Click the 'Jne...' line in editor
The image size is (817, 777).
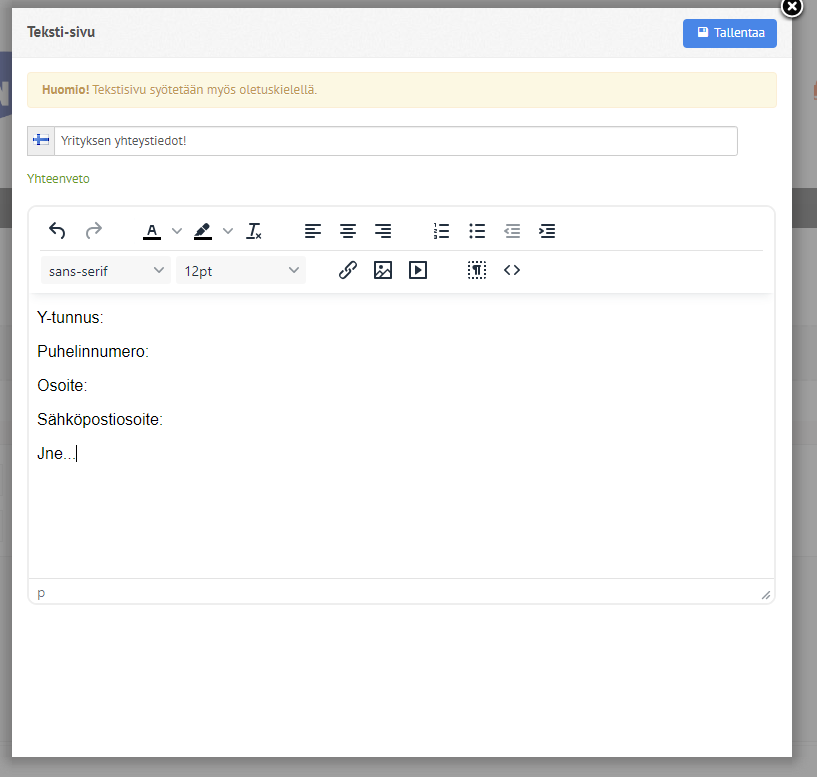[56, 453]
